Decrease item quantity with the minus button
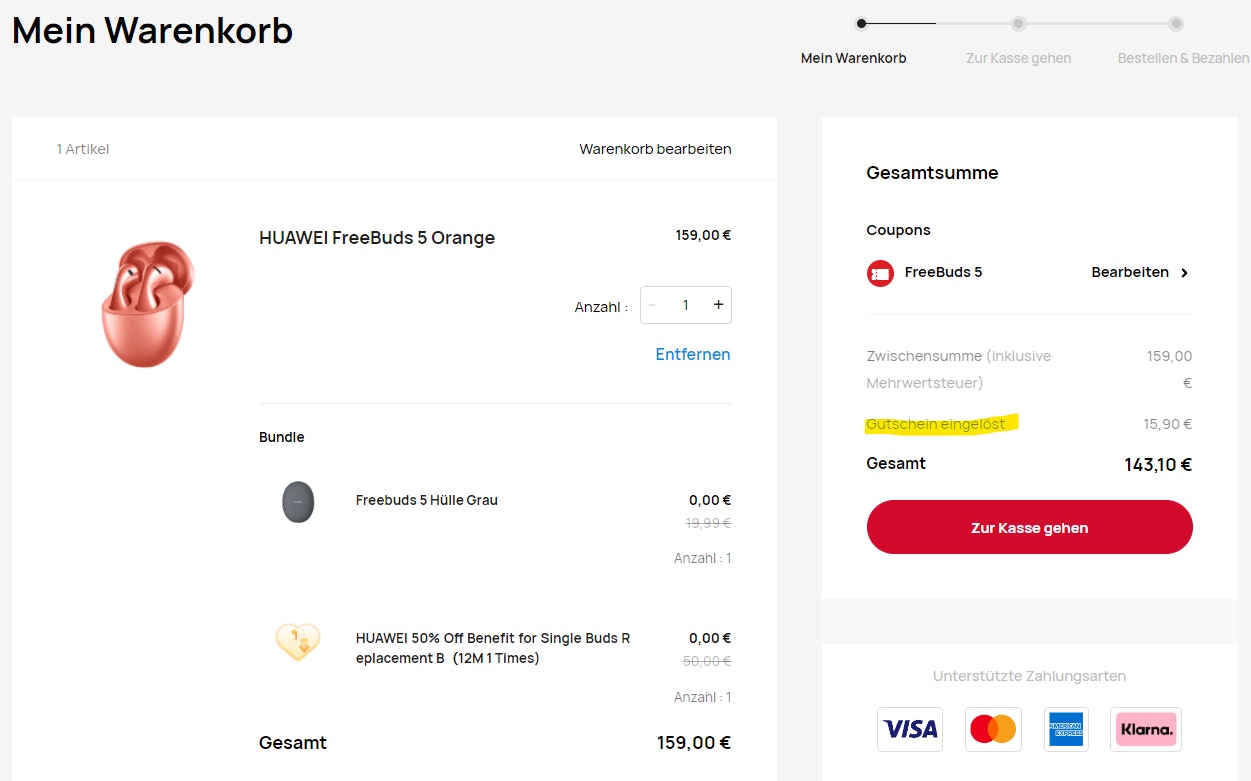The height and width of the screenshot is (781, 1251). (x=652, y=304)
